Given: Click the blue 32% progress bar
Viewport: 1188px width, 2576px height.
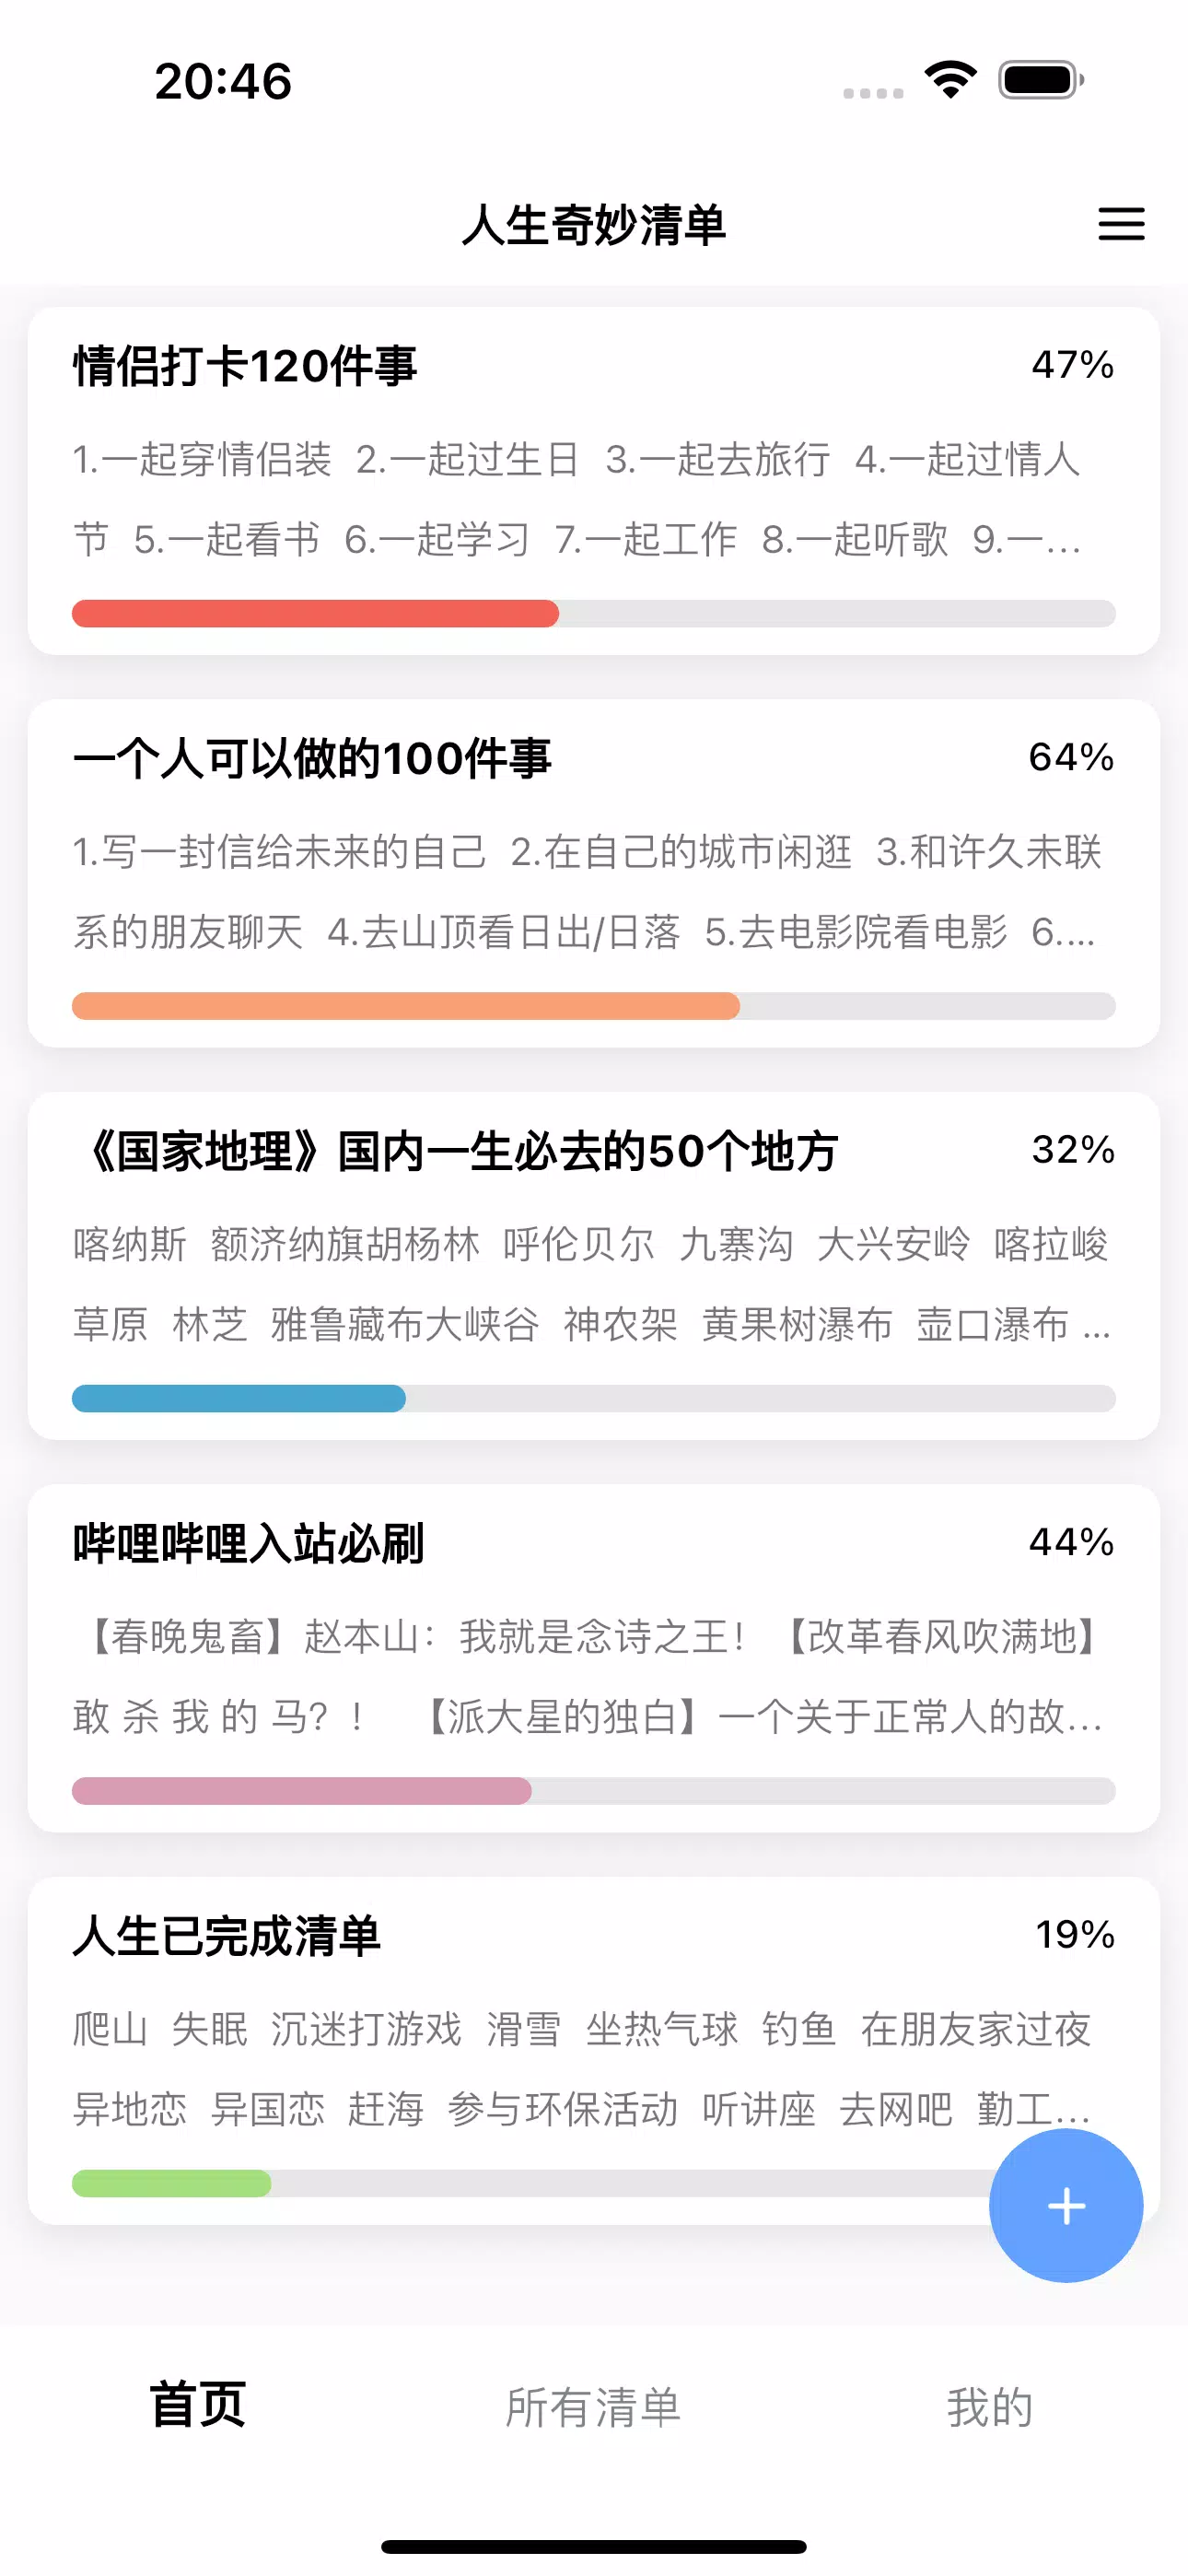Looking at the screenshot, I should pos(593,1398).
